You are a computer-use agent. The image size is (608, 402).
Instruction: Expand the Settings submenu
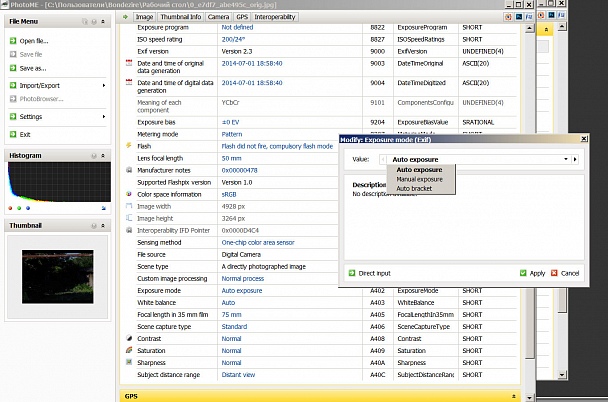click(x=104, y=116)
